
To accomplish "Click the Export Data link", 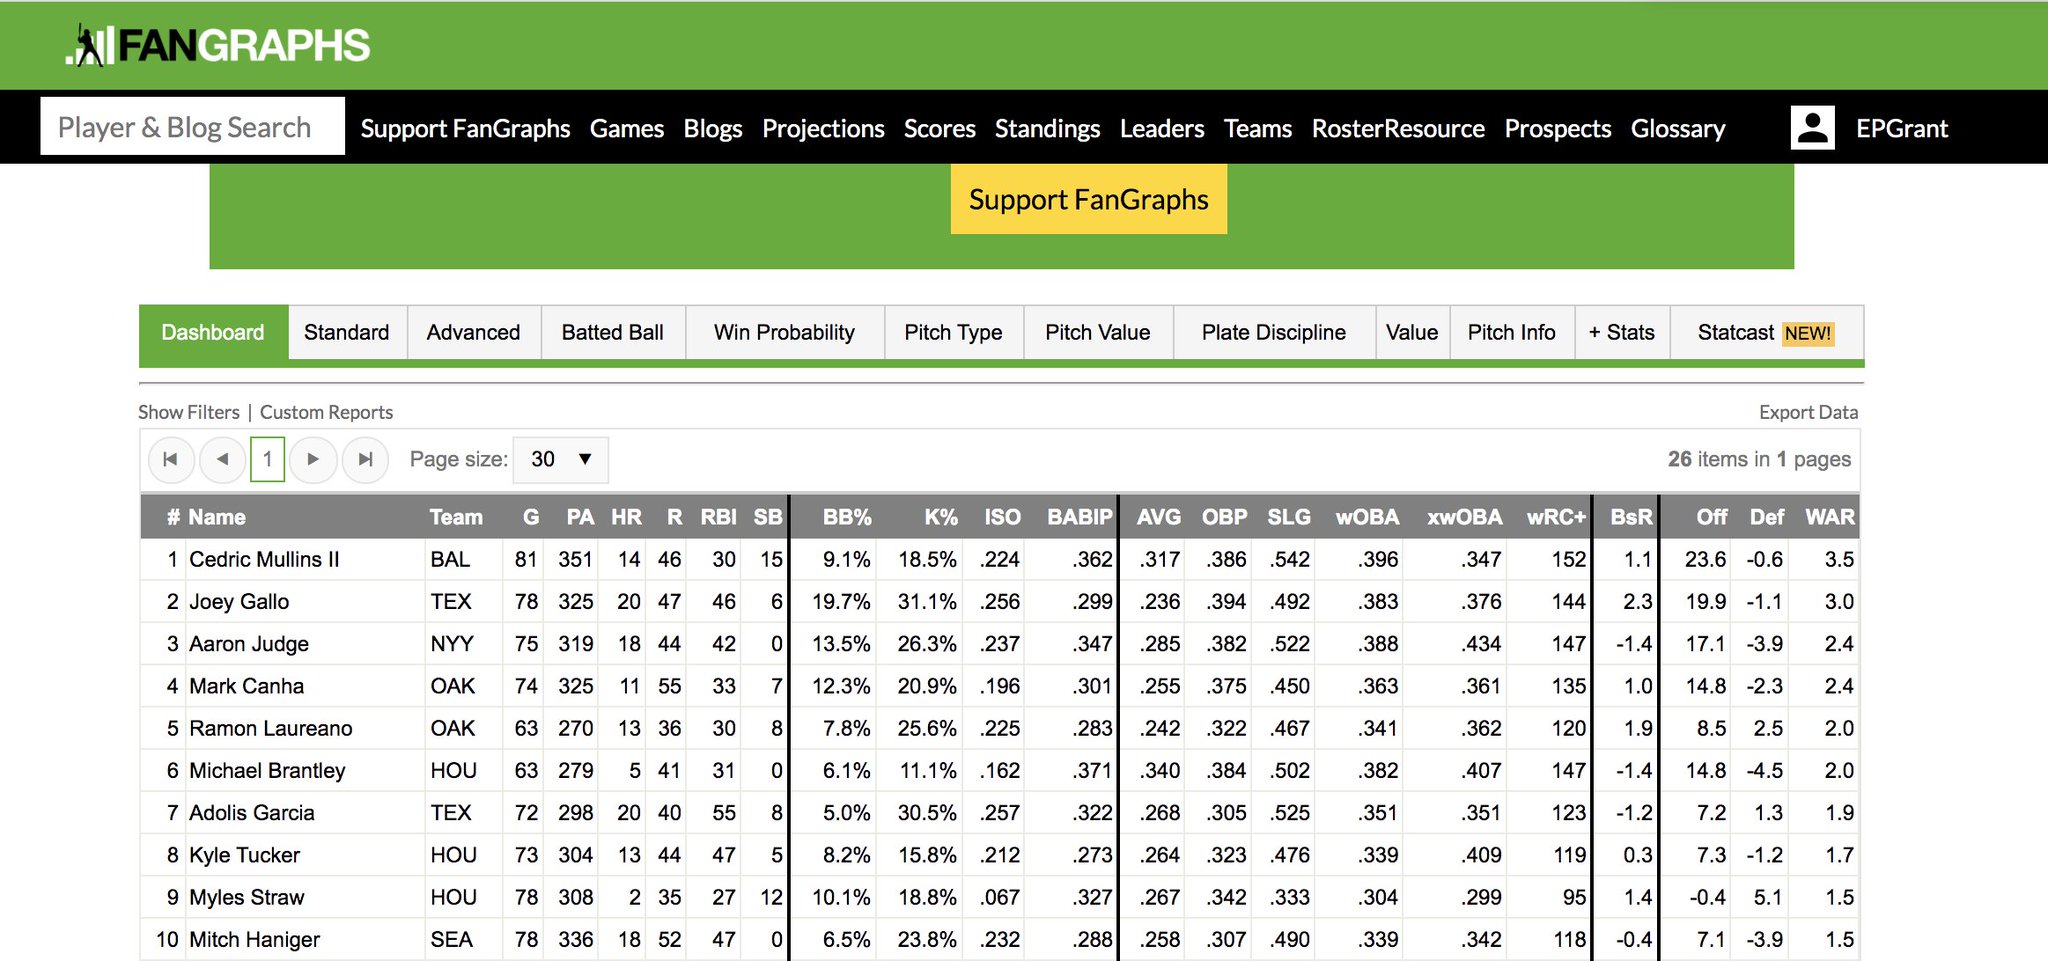I will 1808,411.
